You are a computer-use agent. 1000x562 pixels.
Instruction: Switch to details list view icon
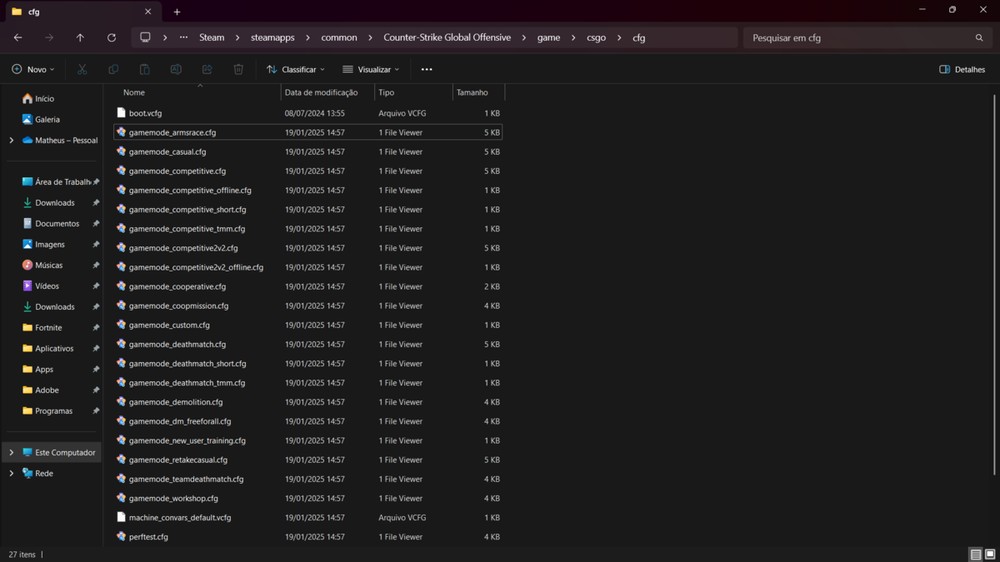[975, 554]
